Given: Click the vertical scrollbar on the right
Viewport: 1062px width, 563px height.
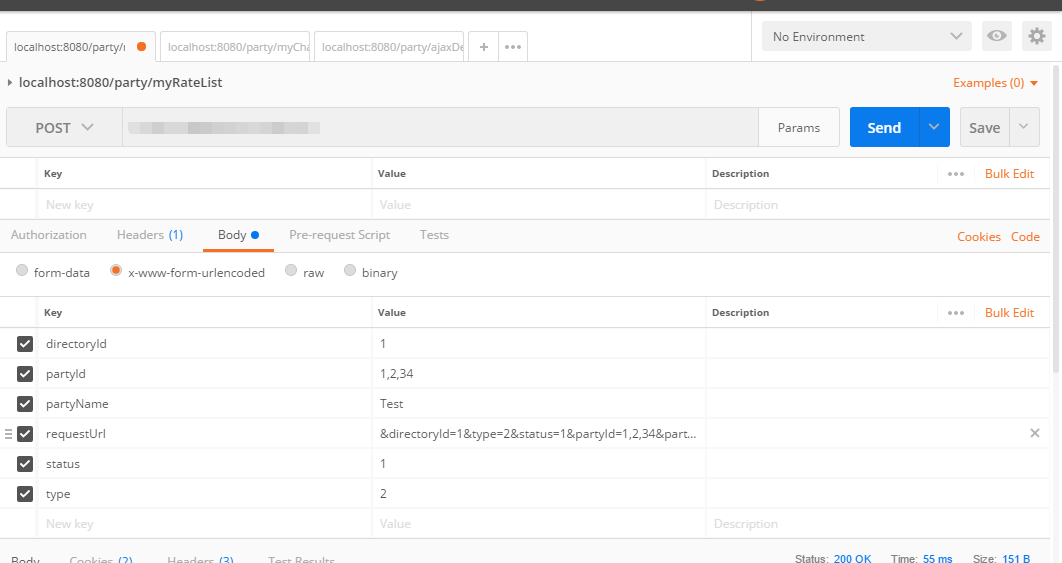Looking at the screenshot, I should [1057, 219].
